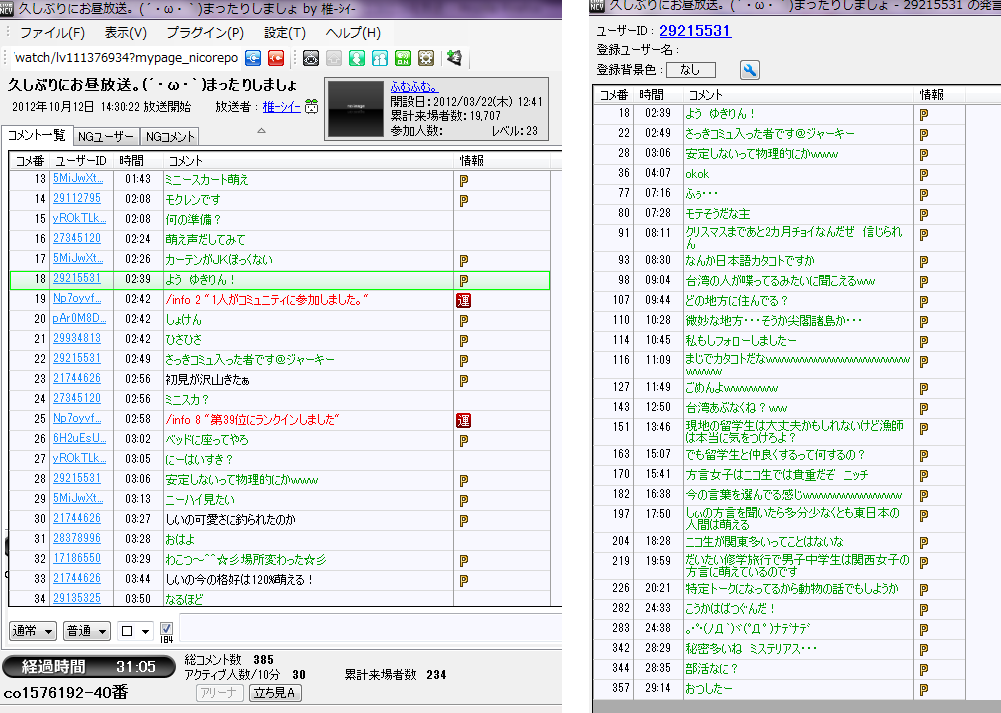This screenshot has height=713, width=1001.
Task: Sort by ユーザーID column header
Action: [81, 161]
